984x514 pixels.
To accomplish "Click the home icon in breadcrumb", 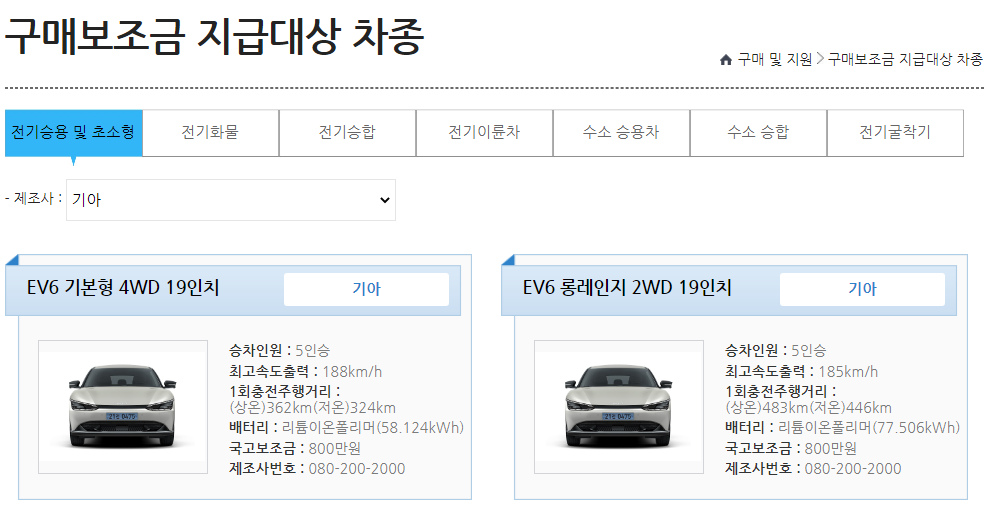I will click(725, 60).
